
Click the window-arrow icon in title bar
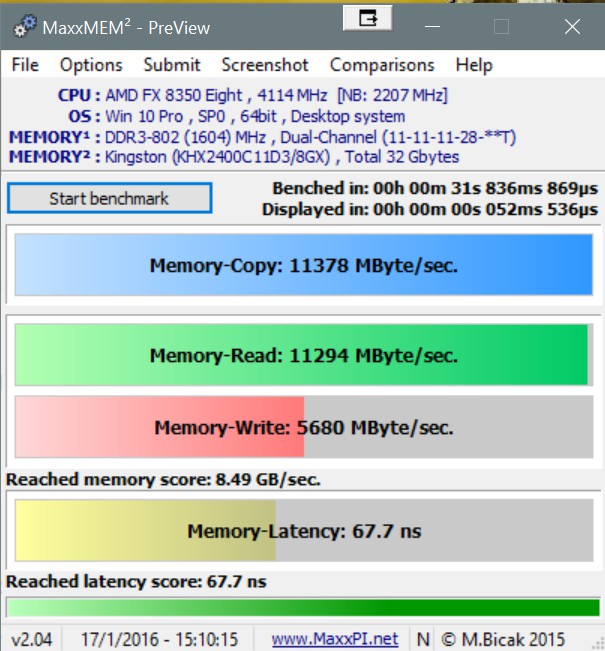tap(367, 18)
